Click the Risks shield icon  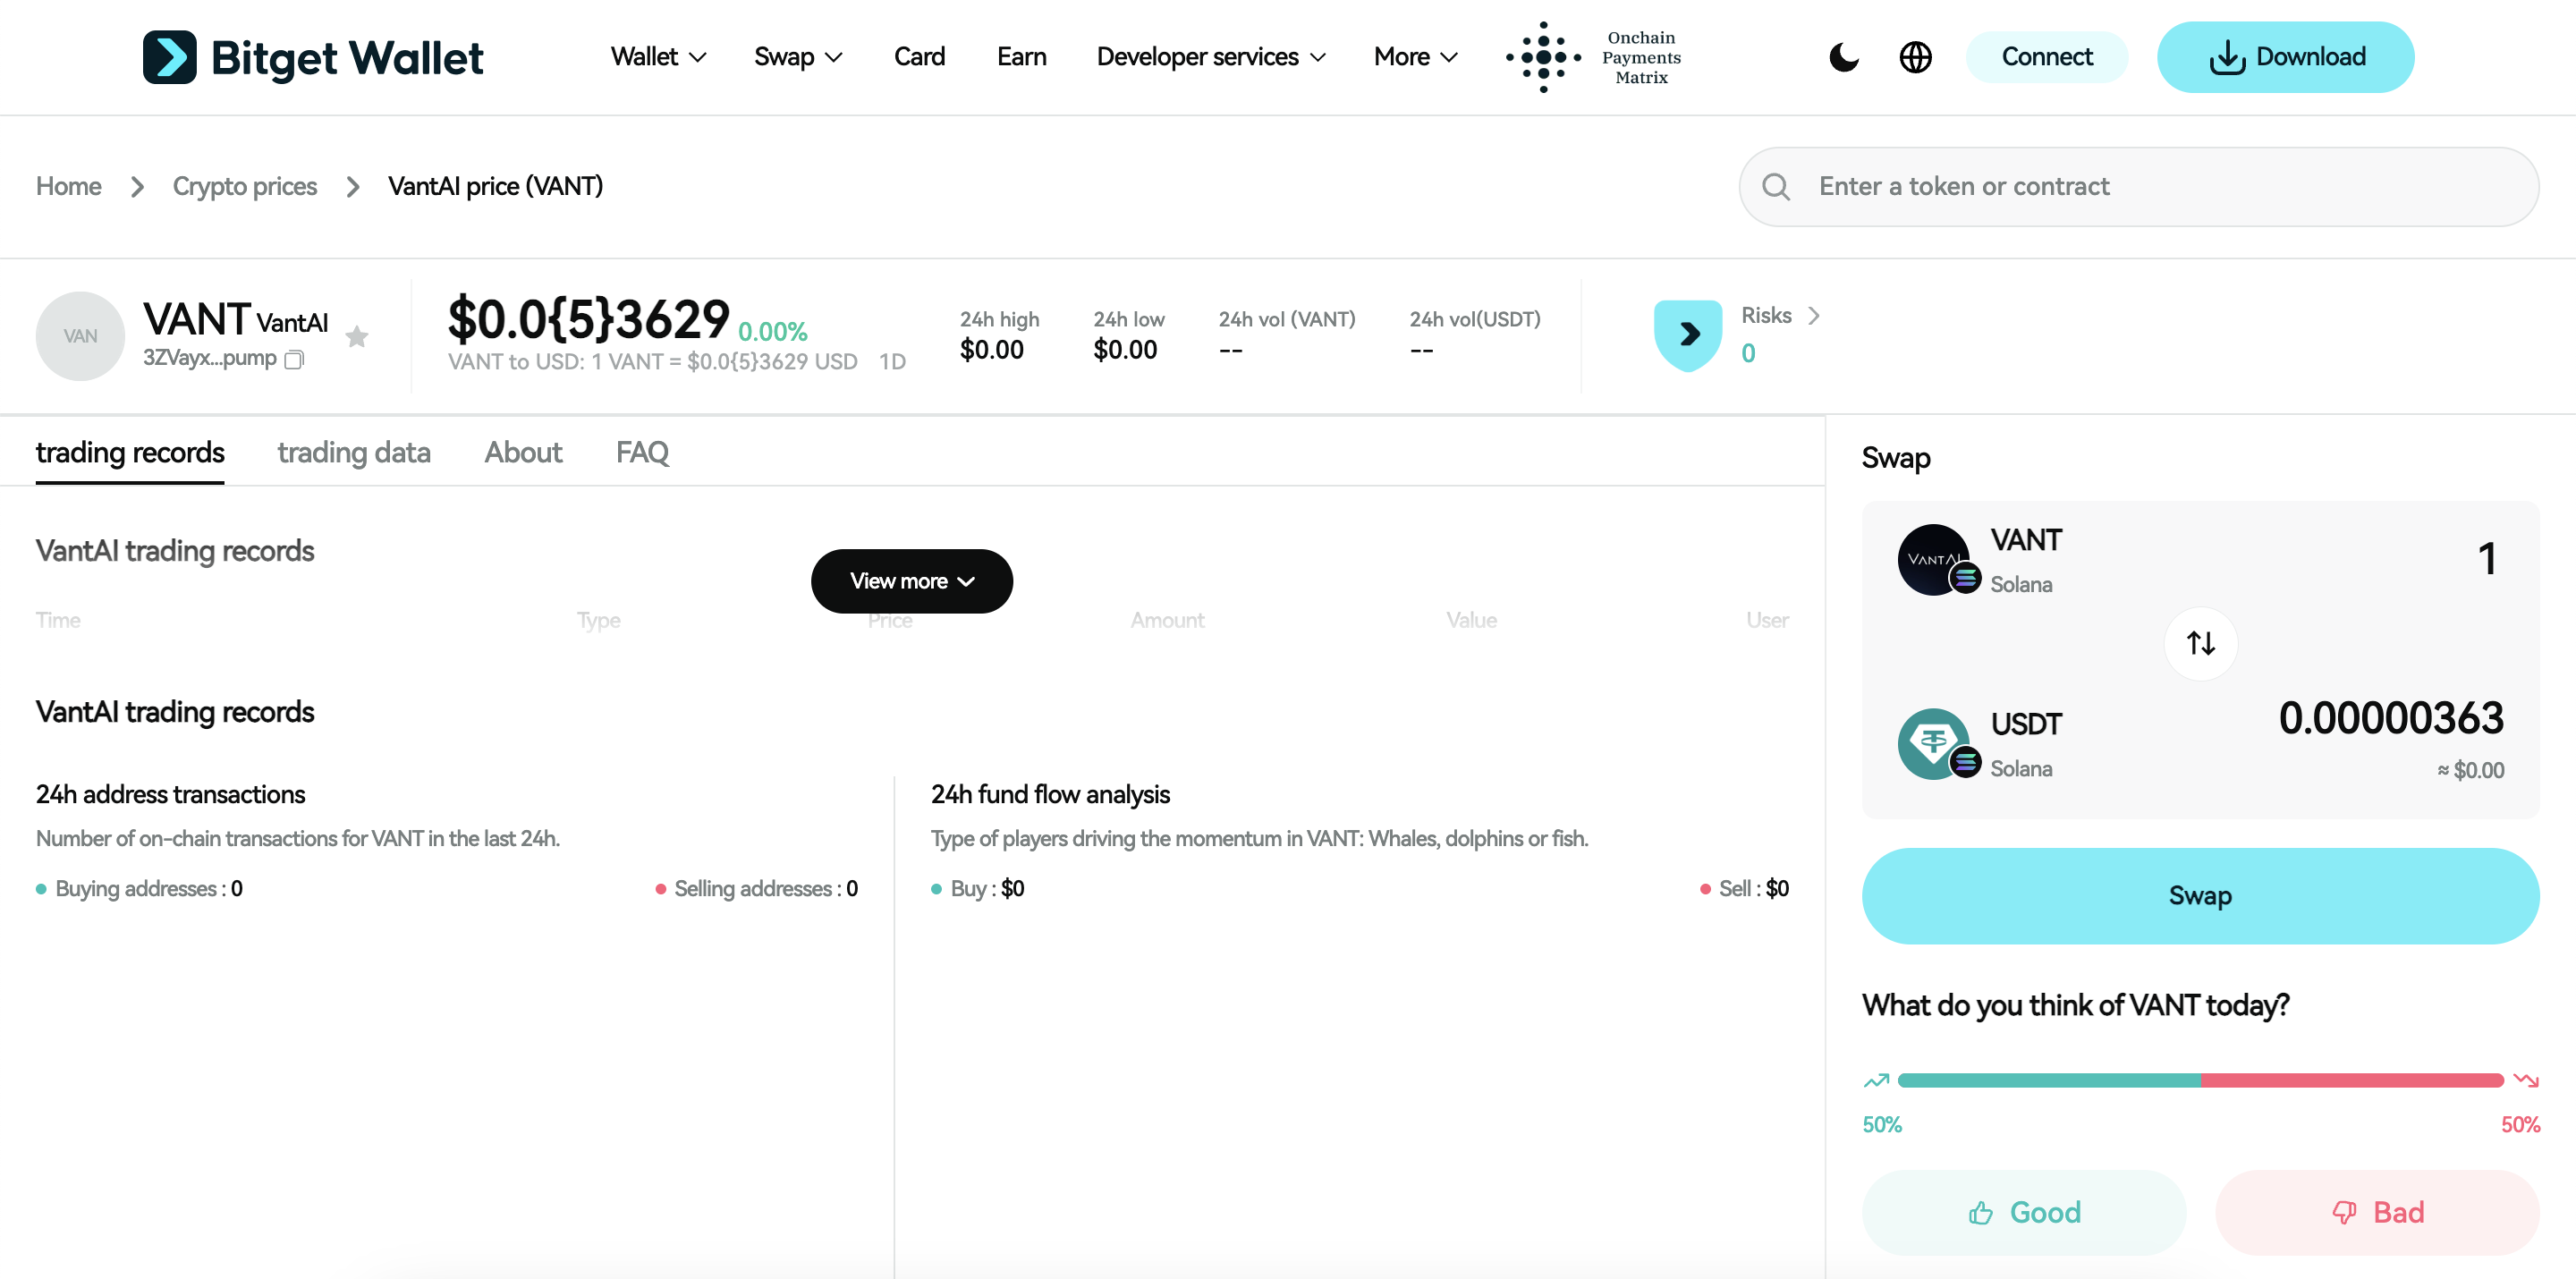point(1688,334)
